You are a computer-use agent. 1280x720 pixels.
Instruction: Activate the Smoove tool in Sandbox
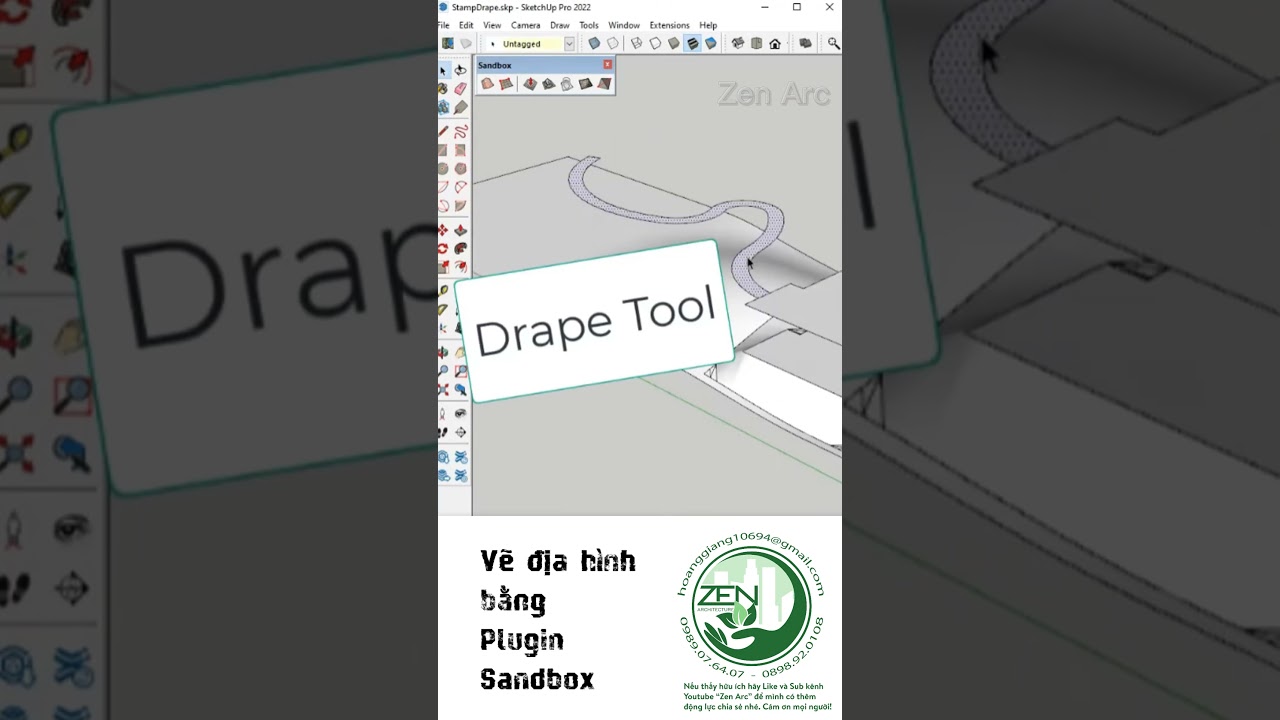coord(530,84)
